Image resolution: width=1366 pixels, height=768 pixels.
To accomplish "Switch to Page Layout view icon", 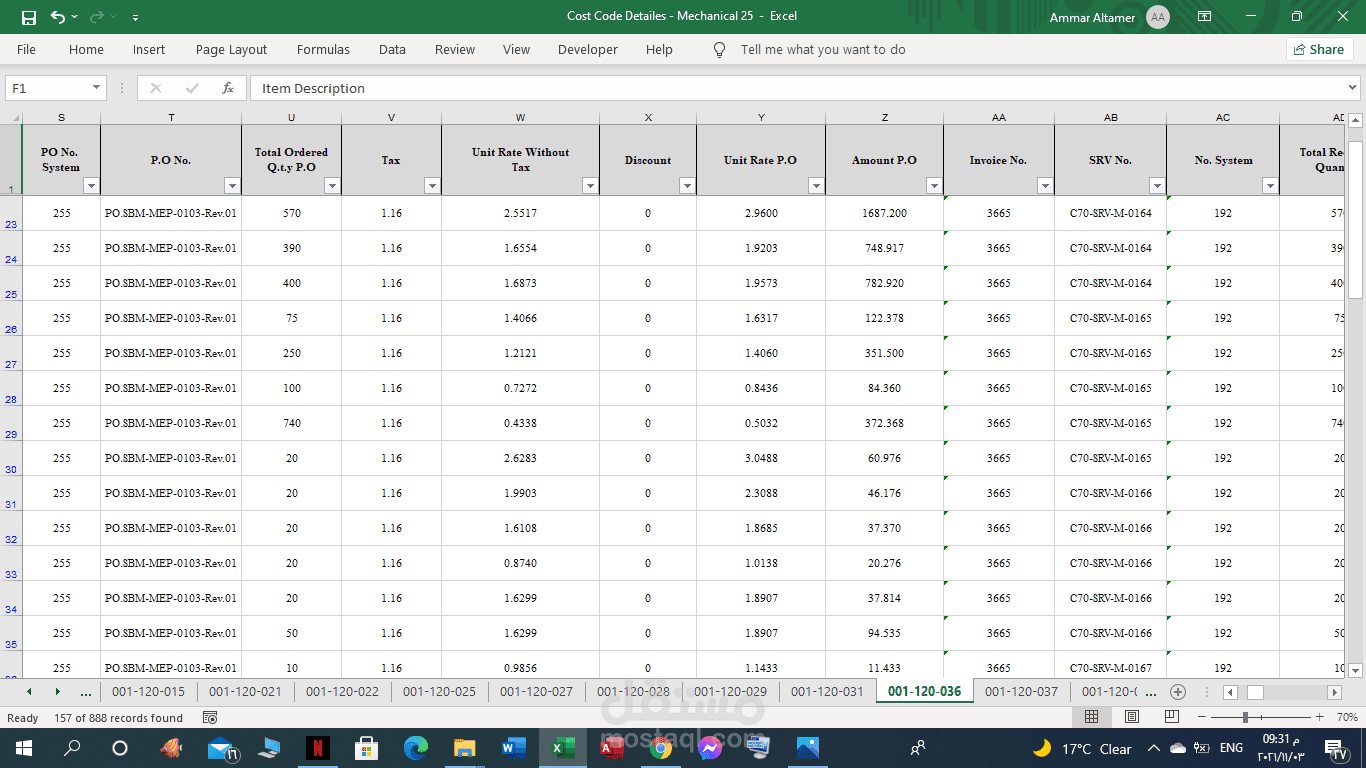I will [x=1131, y=717].
